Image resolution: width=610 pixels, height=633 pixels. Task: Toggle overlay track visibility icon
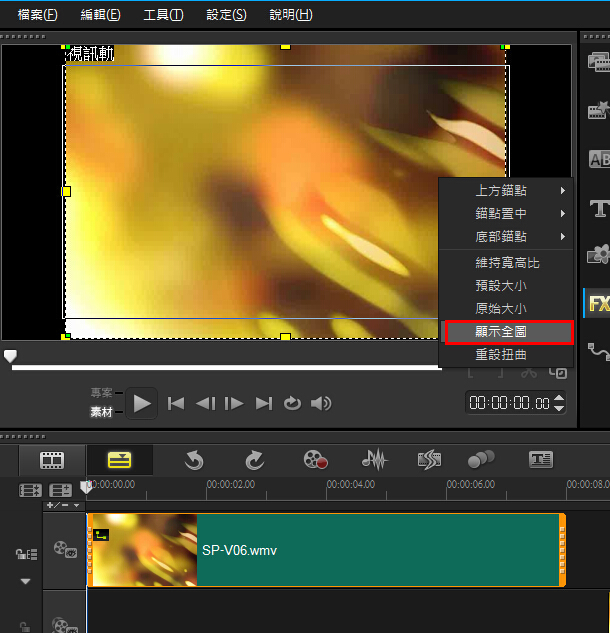(x=65, y=625)
